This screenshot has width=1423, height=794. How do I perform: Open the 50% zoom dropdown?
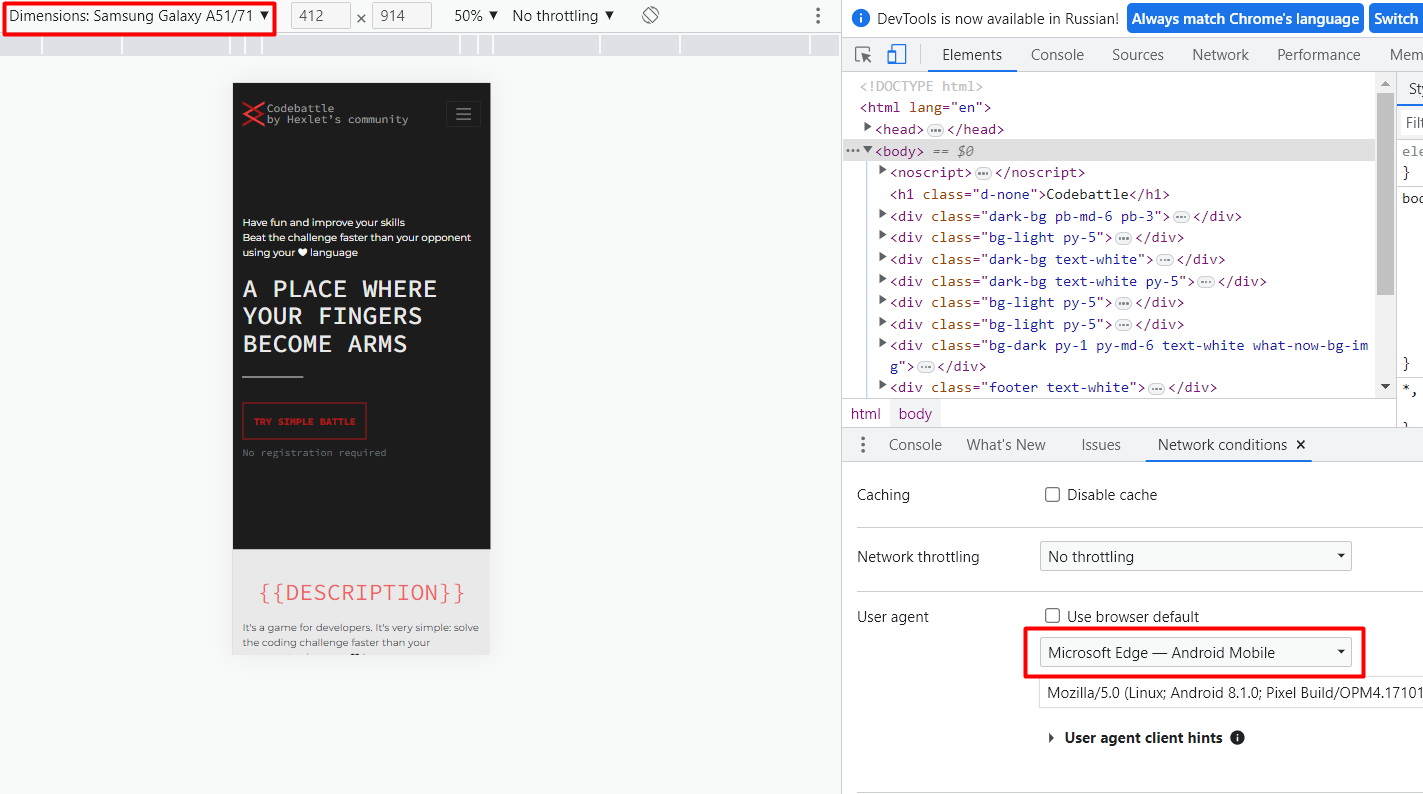click(476, 16)
